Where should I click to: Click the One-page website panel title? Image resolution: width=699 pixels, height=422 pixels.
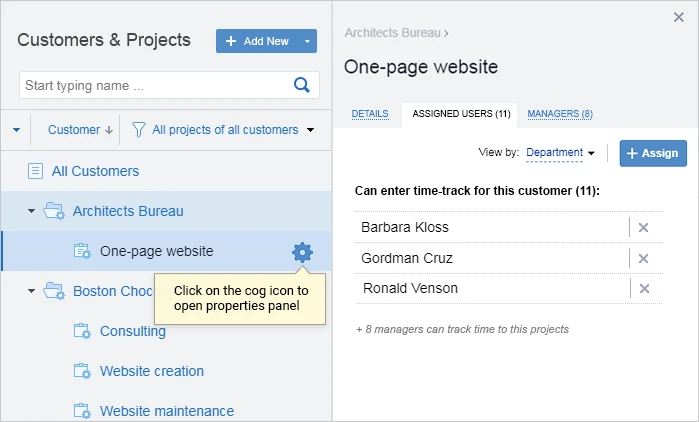pyautogui.click(x=421, y=67)
